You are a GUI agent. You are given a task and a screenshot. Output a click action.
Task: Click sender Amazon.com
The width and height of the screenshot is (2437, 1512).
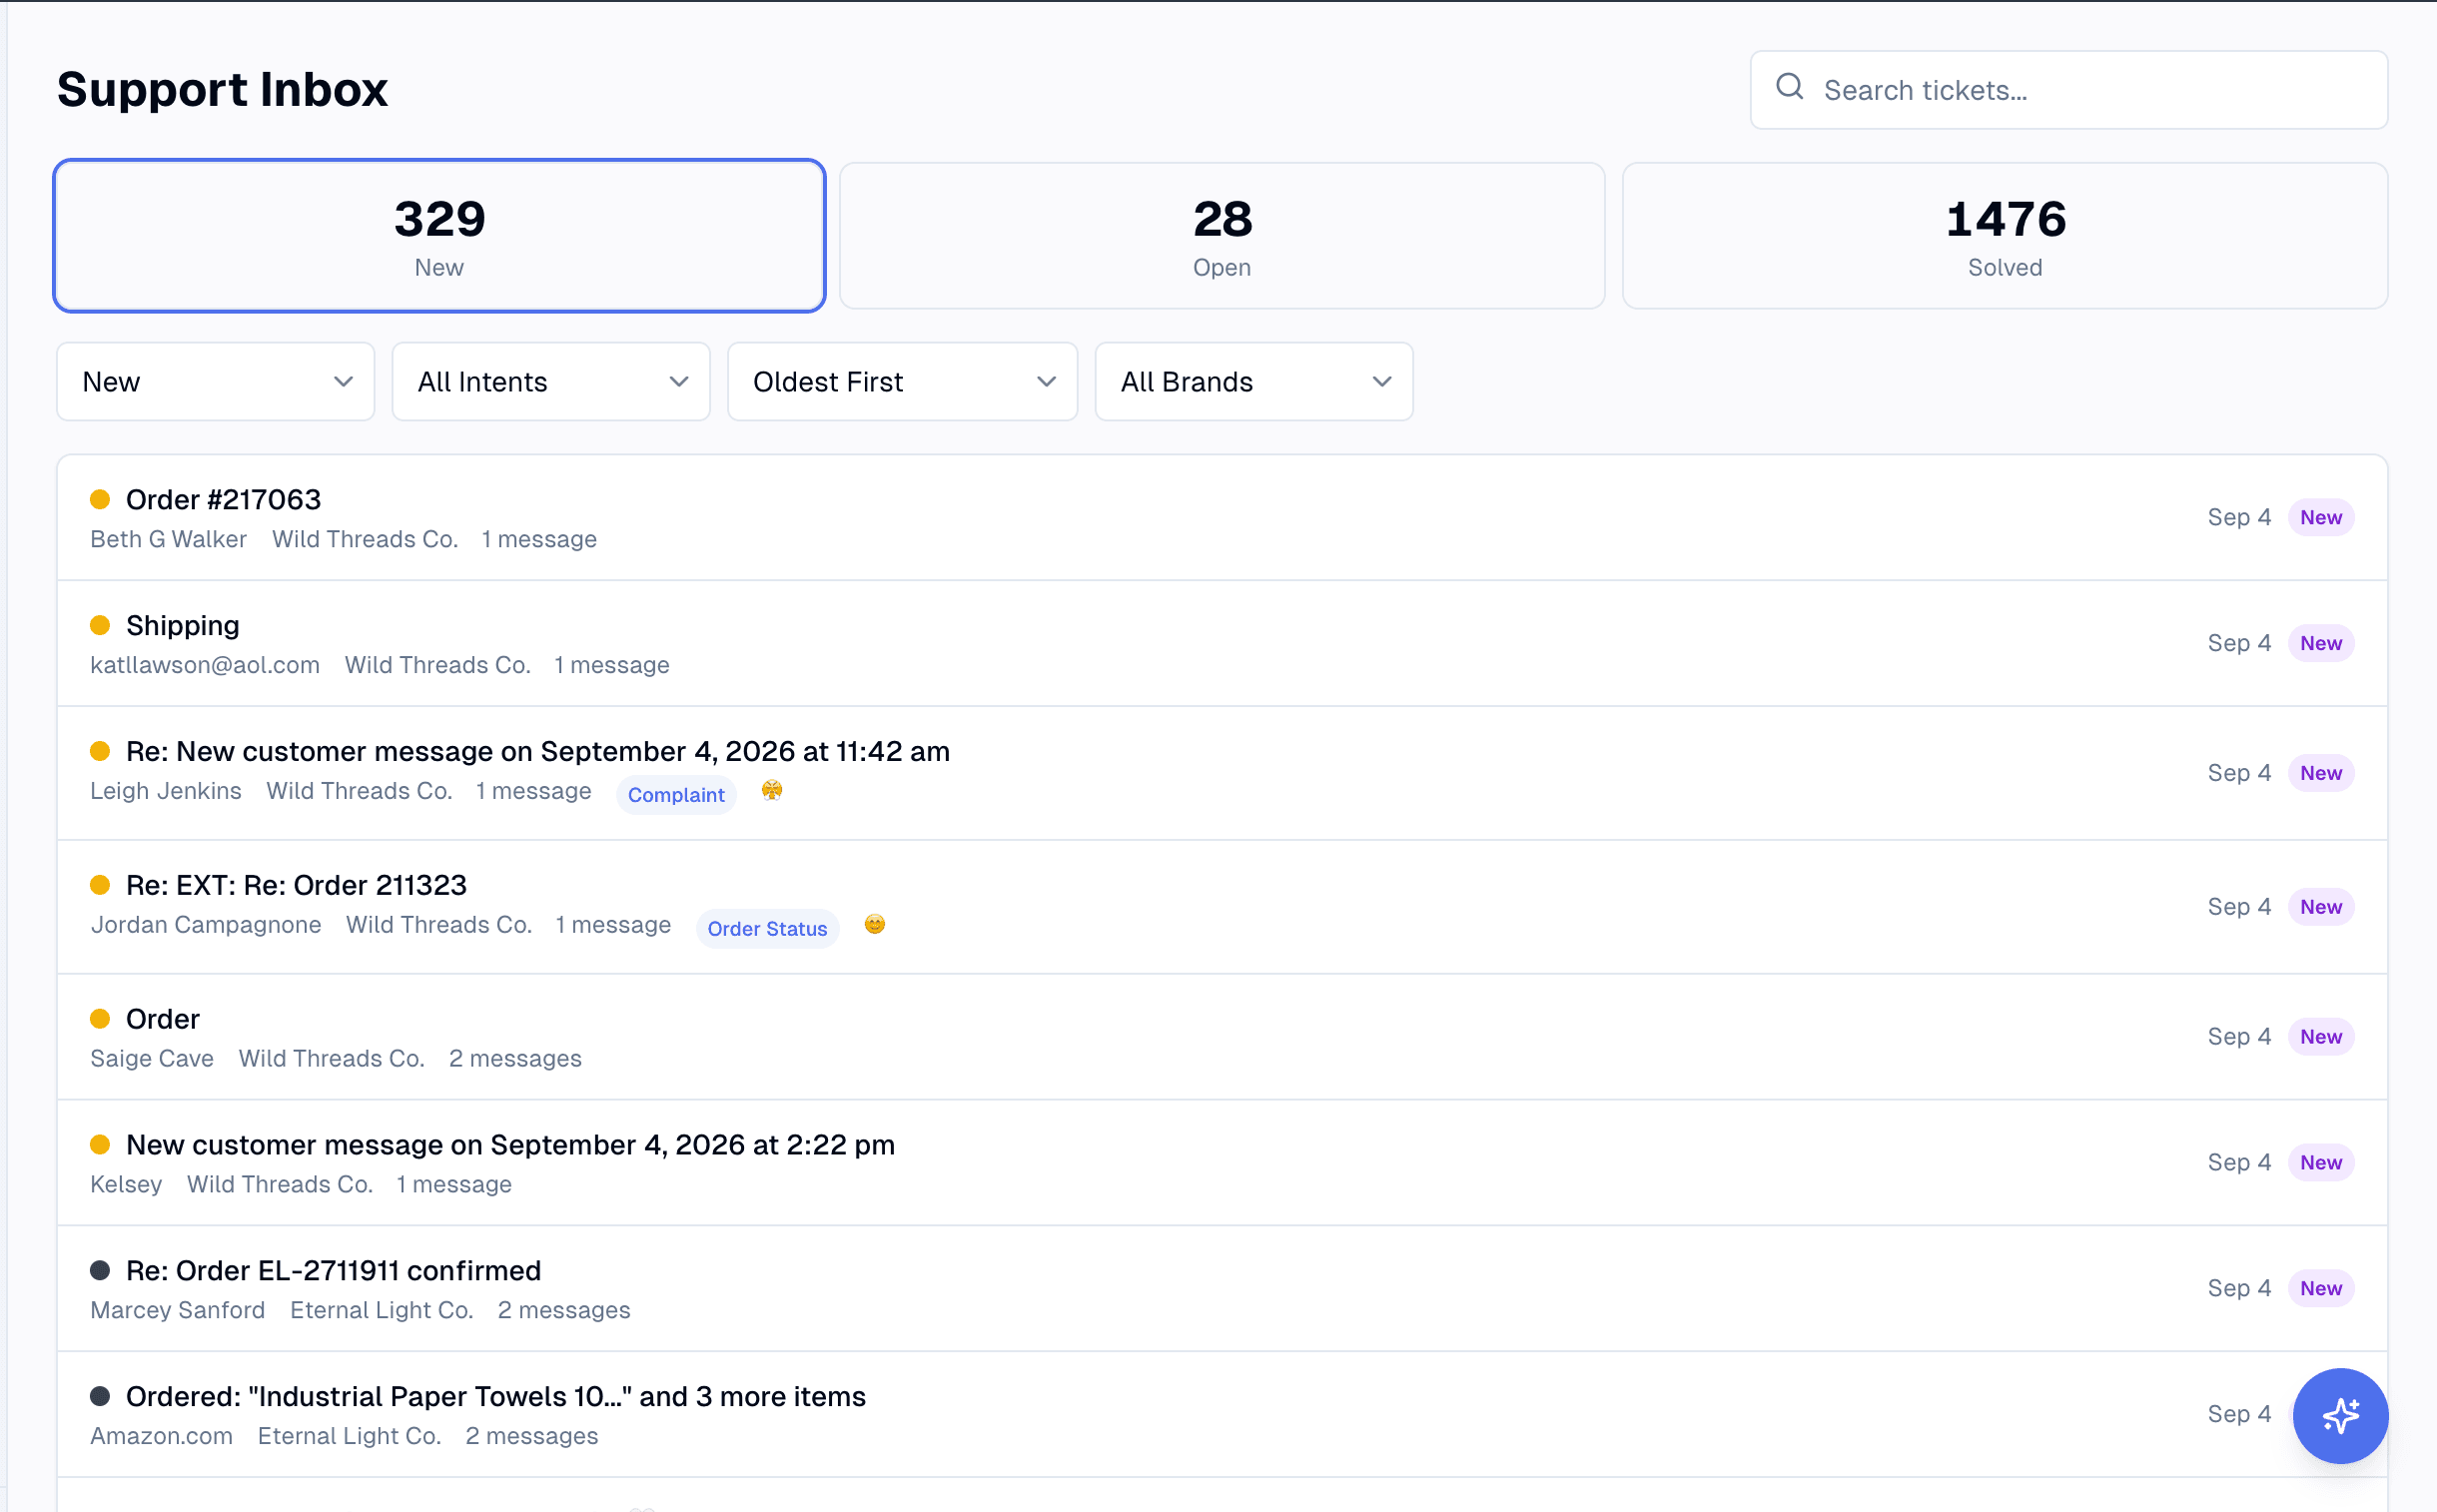click(x=161, y=1436)
